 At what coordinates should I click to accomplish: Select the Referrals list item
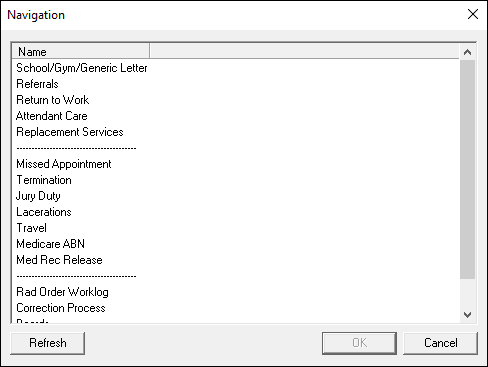coord(37,84)
